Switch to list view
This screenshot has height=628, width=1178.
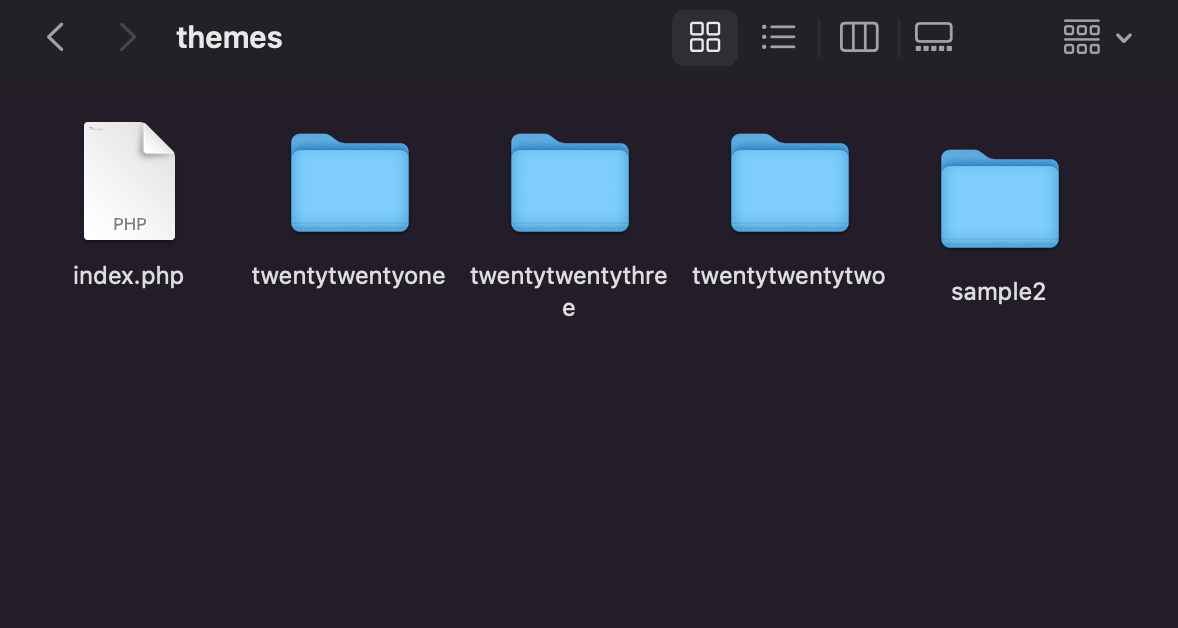click(x=778, y=37)
